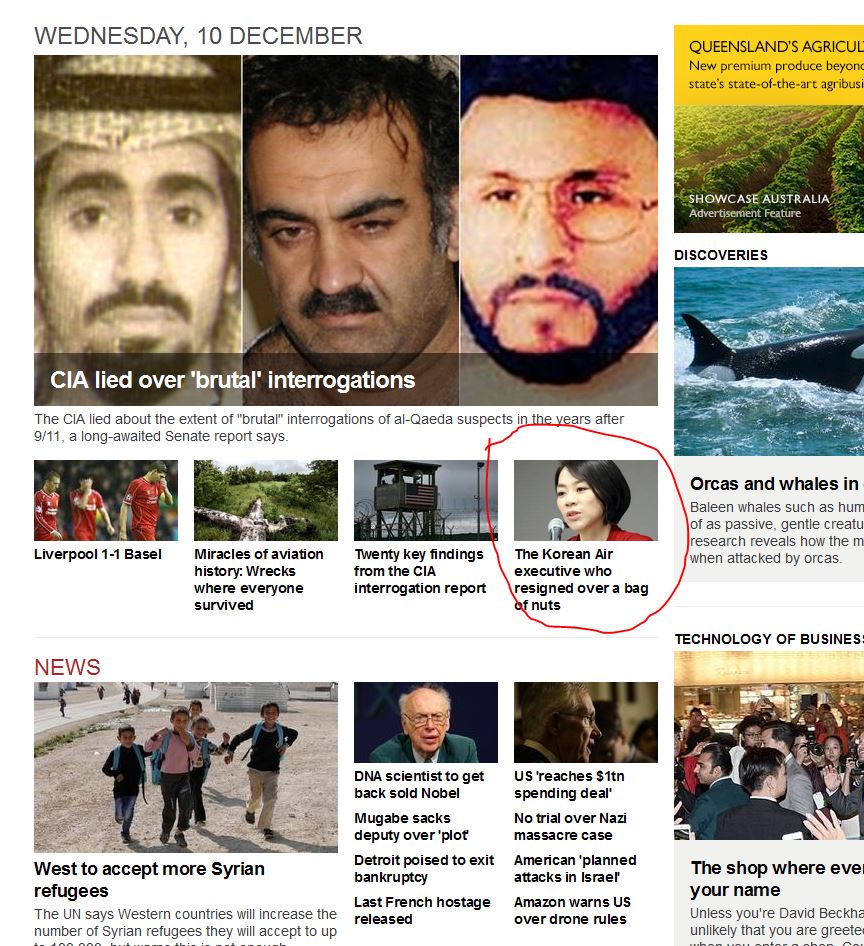The width and height of the screenshot is (864, 946).
Task: Open 'American planned attacks in Israel' link
Action: click(575, 868)
